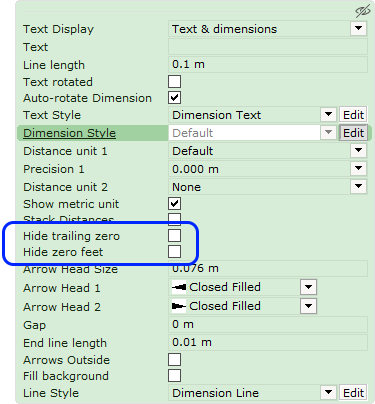Click Edit button beside Dimension Style

tap(353, 133)
